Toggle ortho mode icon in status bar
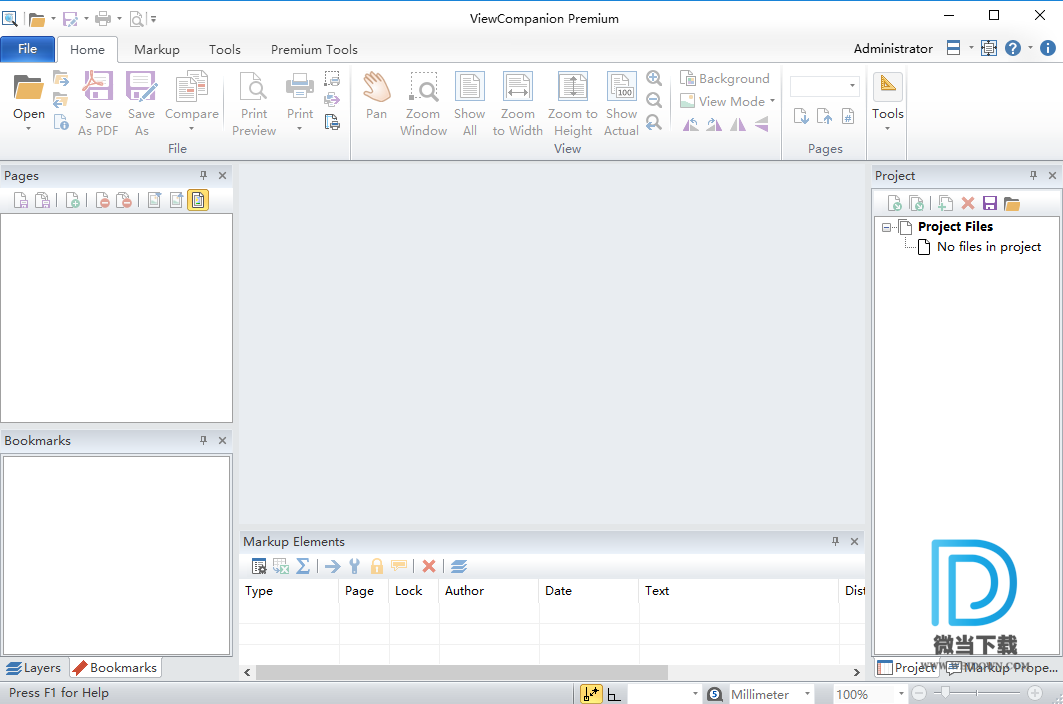 (x=614, y=695)
